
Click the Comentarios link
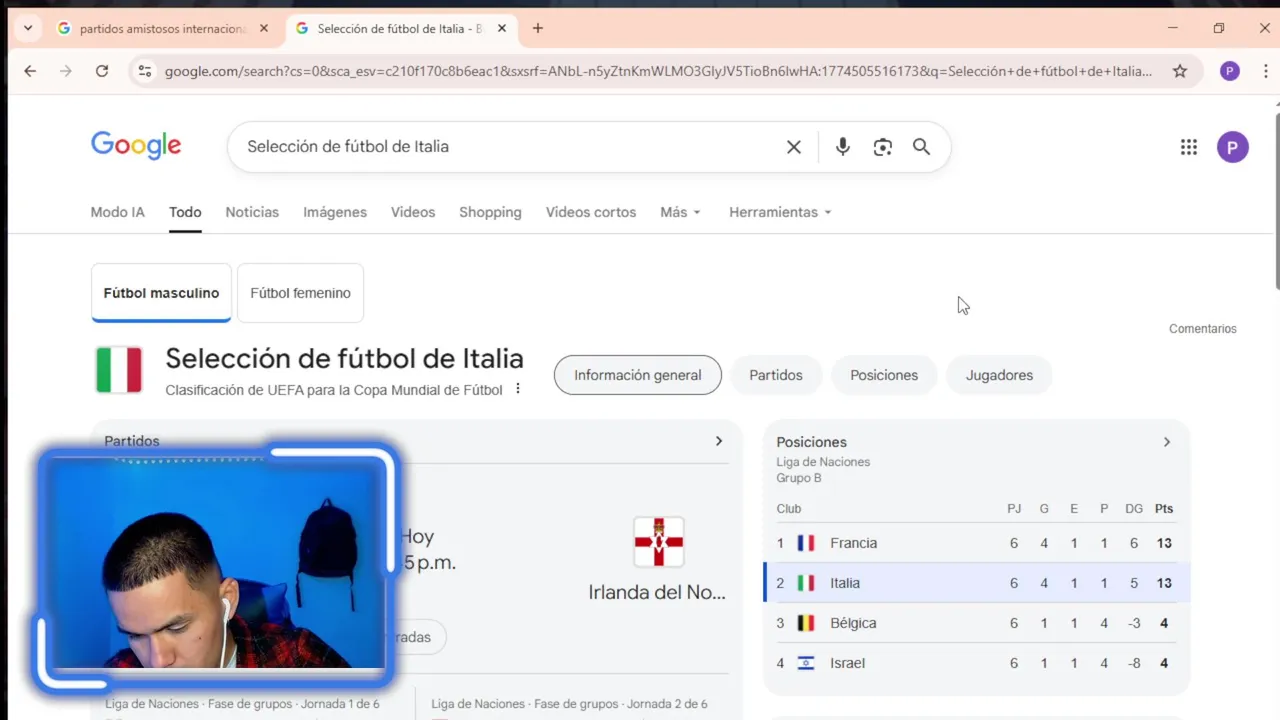coord(1203,329)
